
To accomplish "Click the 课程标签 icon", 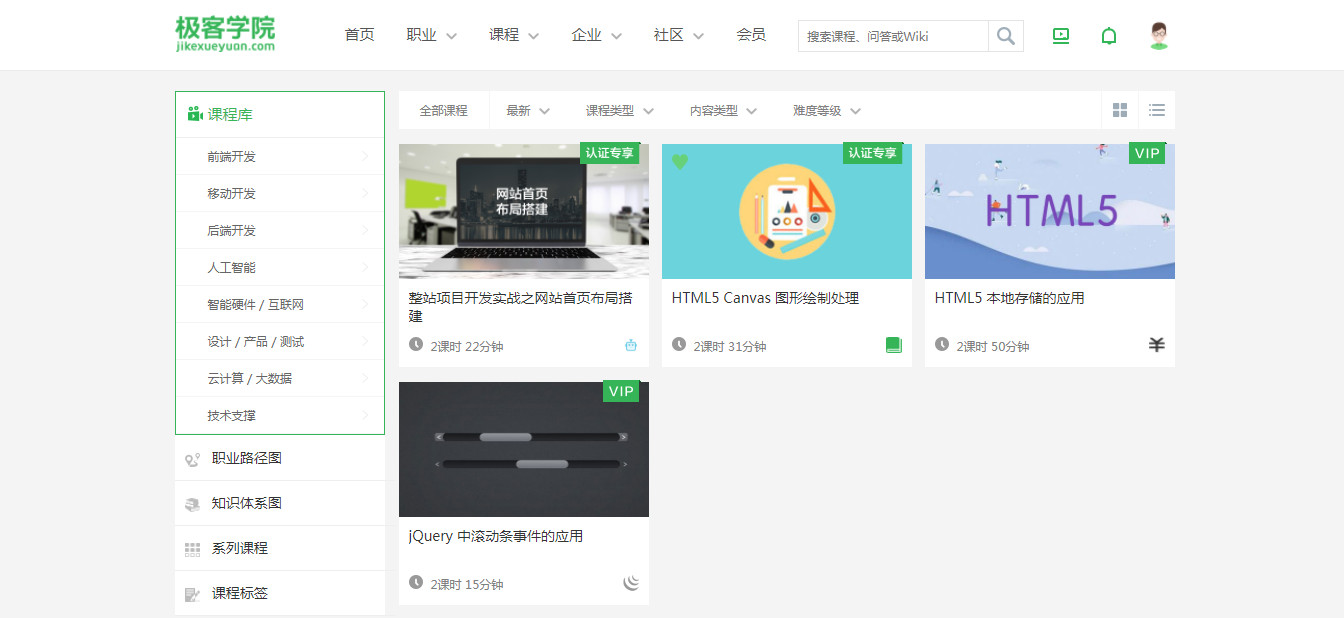I will (193, 594).
